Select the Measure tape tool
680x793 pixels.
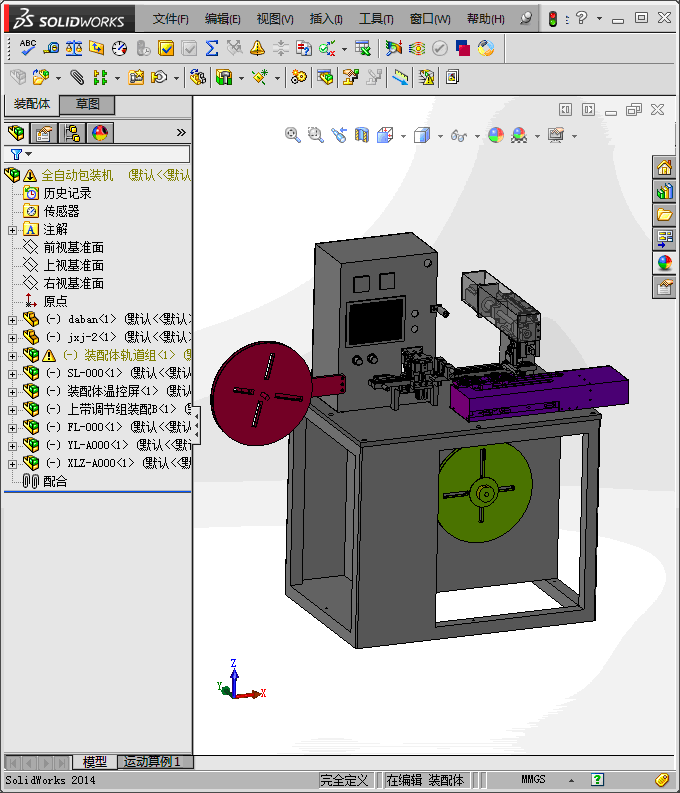pos(51,48)
